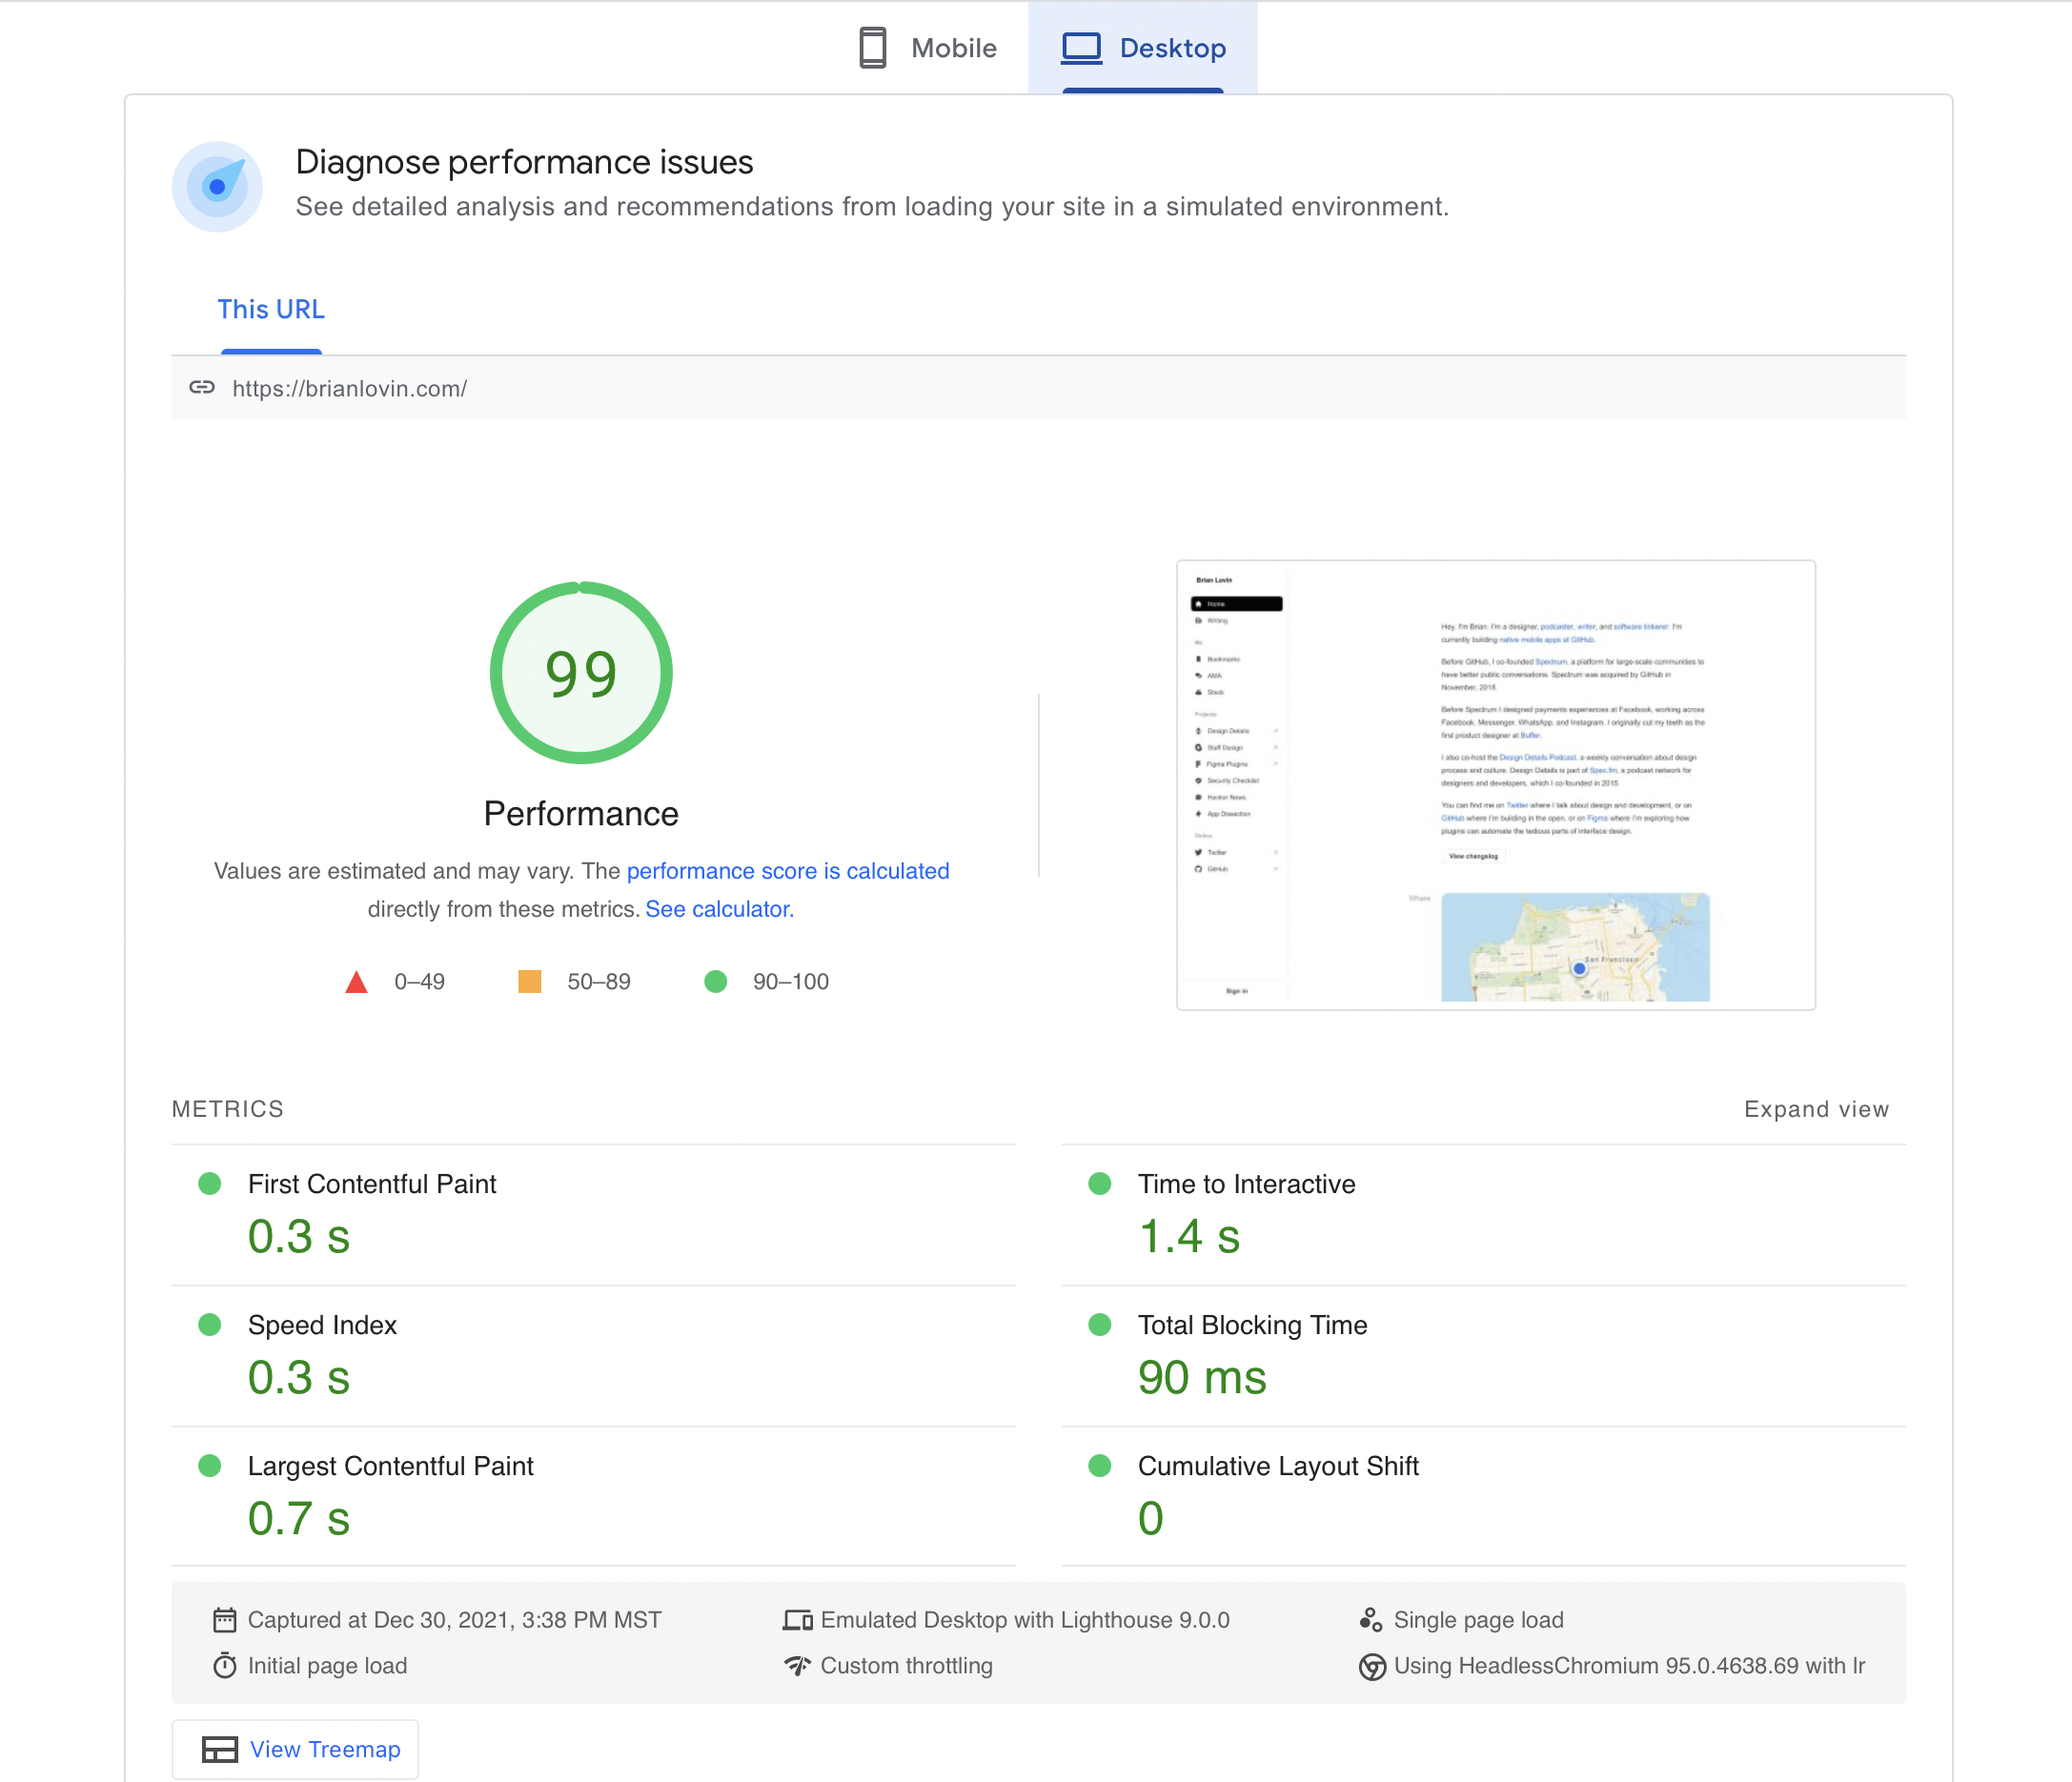Expand the Total Blocking Time metric
This screenshot has height=1782, width=2072.
[x=1252, y=1325]
